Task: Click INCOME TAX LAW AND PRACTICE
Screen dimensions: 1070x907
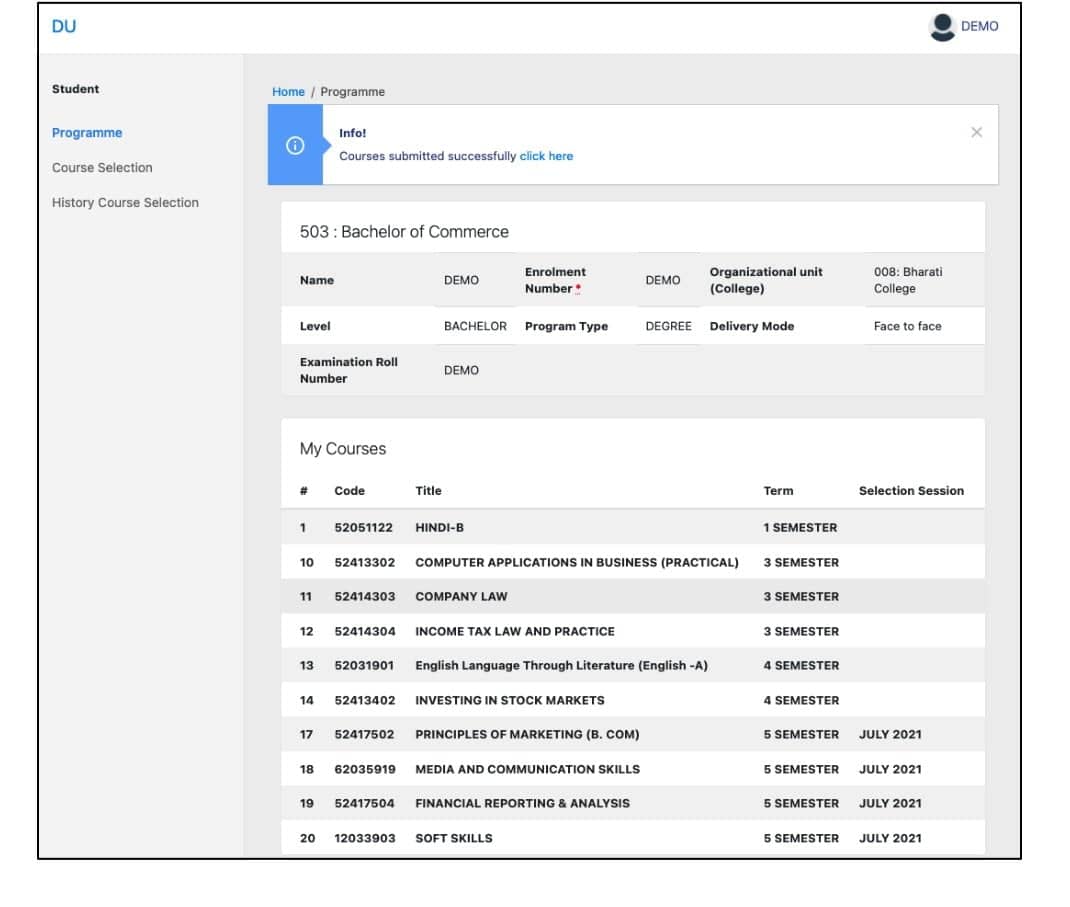Action: [x=515, y=632]
